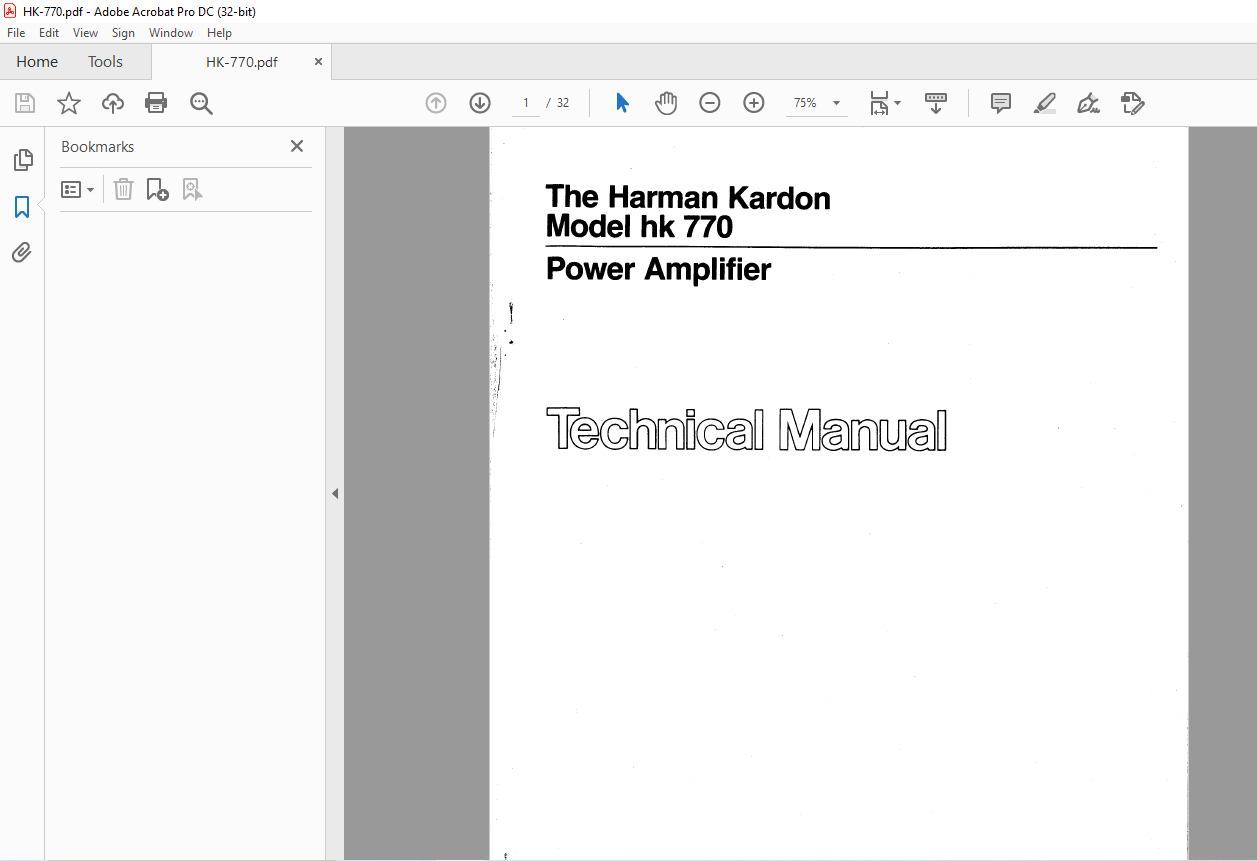Open the Help menu
The image size is (1257, 861).
219,33
